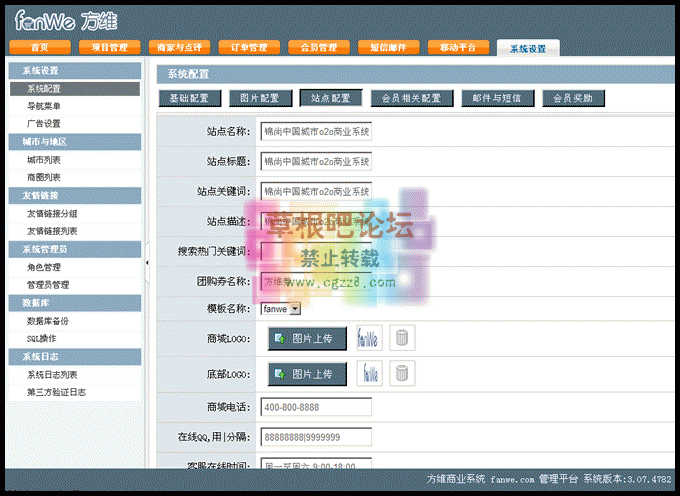Click the fanWe 方维 logo in header
Screen dimensions: 680x496
pos(66,21)
